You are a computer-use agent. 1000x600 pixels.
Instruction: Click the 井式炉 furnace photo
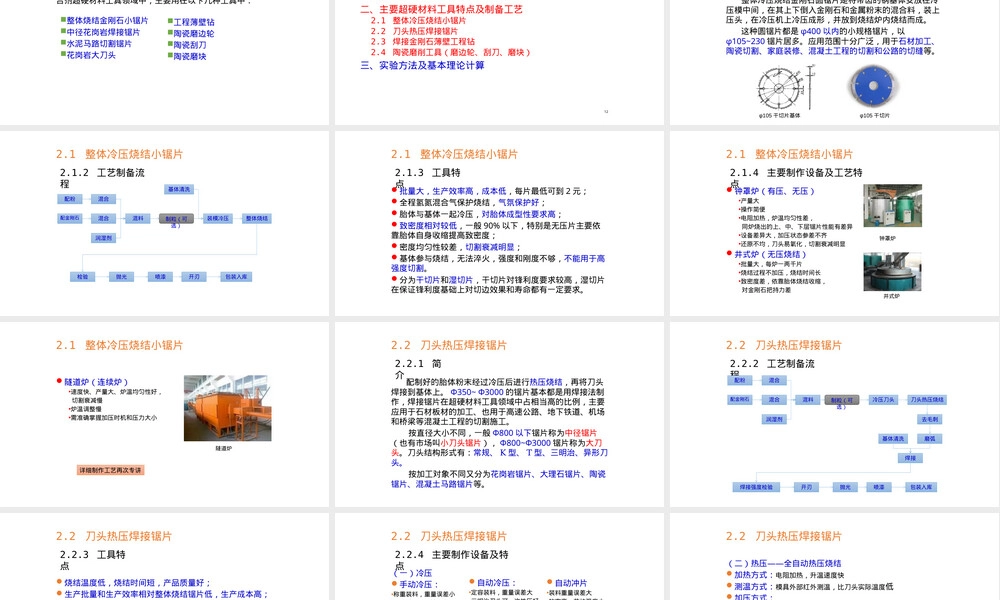[892, 272]
